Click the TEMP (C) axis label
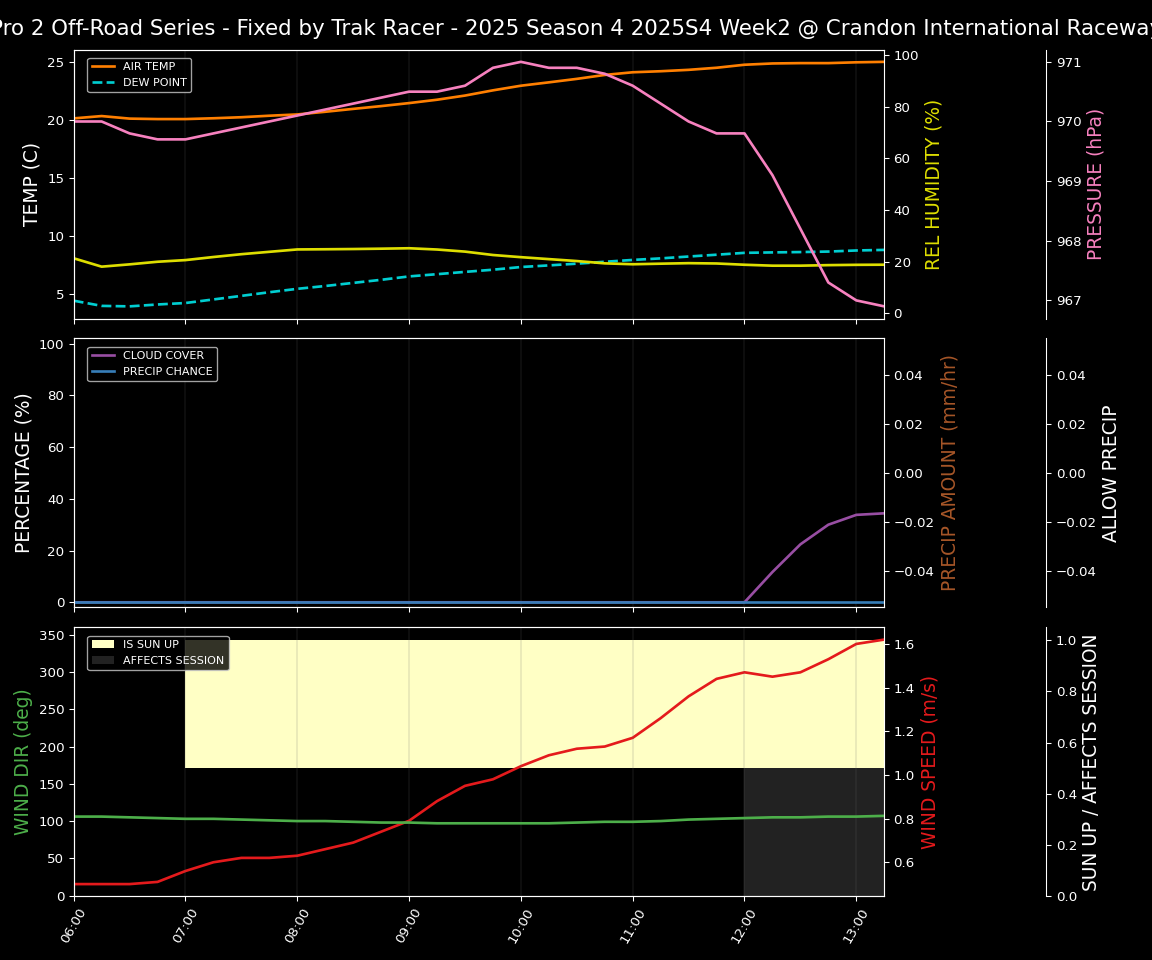The width and height of the screenshot is (1152, 960). pos(31,184)
